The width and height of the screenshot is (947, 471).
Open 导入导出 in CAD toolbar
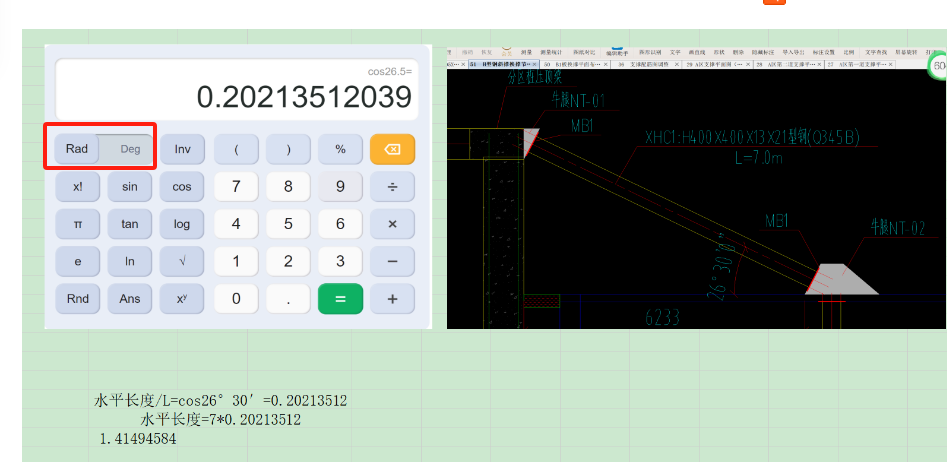tap(793, 53)
